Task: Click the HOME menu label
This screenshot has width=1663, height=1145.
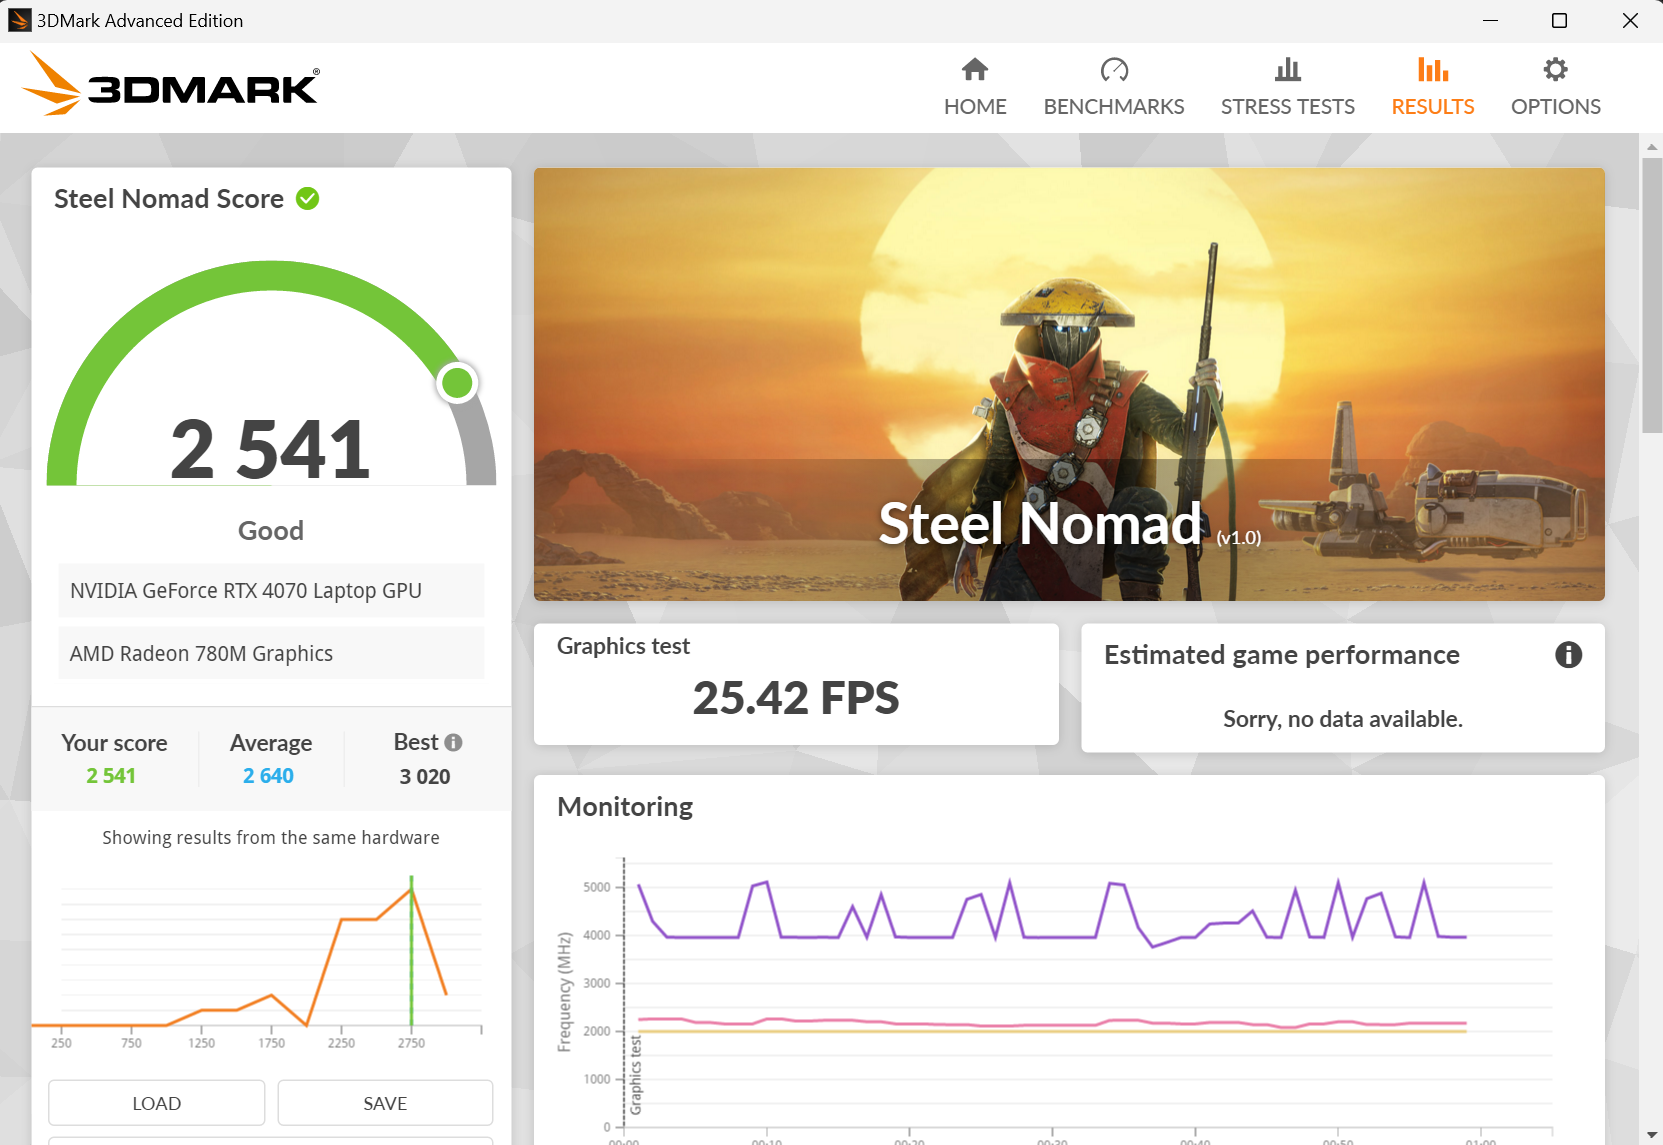Action: coord(975,107)
